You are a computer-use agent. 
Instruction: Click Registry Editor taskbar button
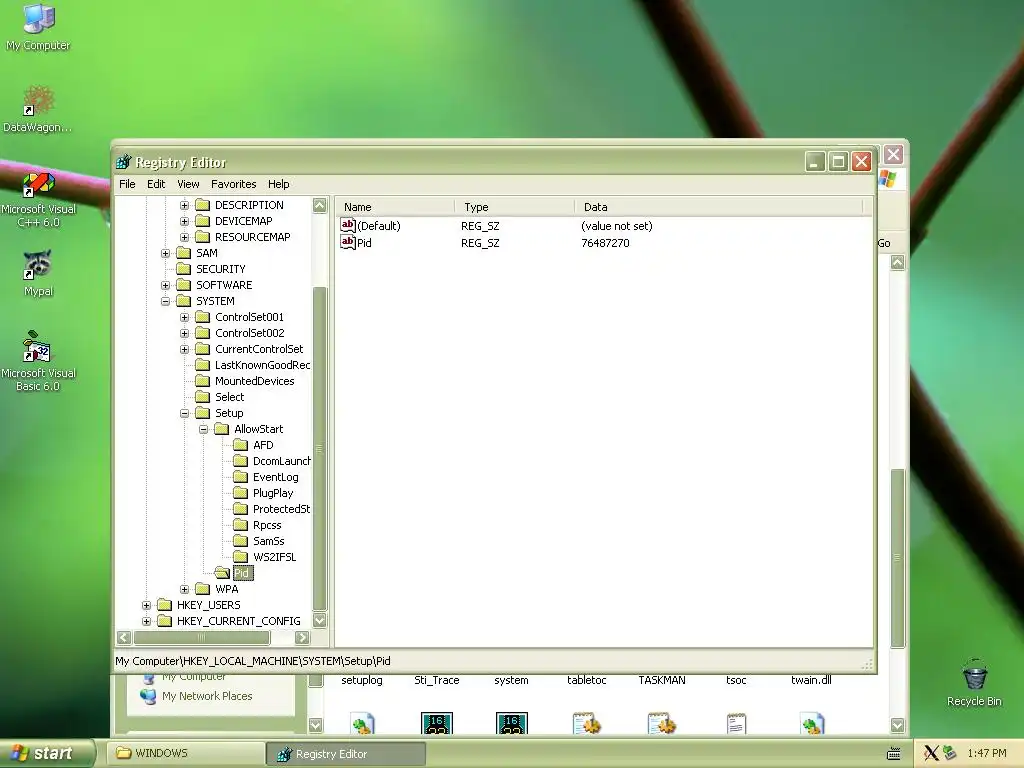346,754
